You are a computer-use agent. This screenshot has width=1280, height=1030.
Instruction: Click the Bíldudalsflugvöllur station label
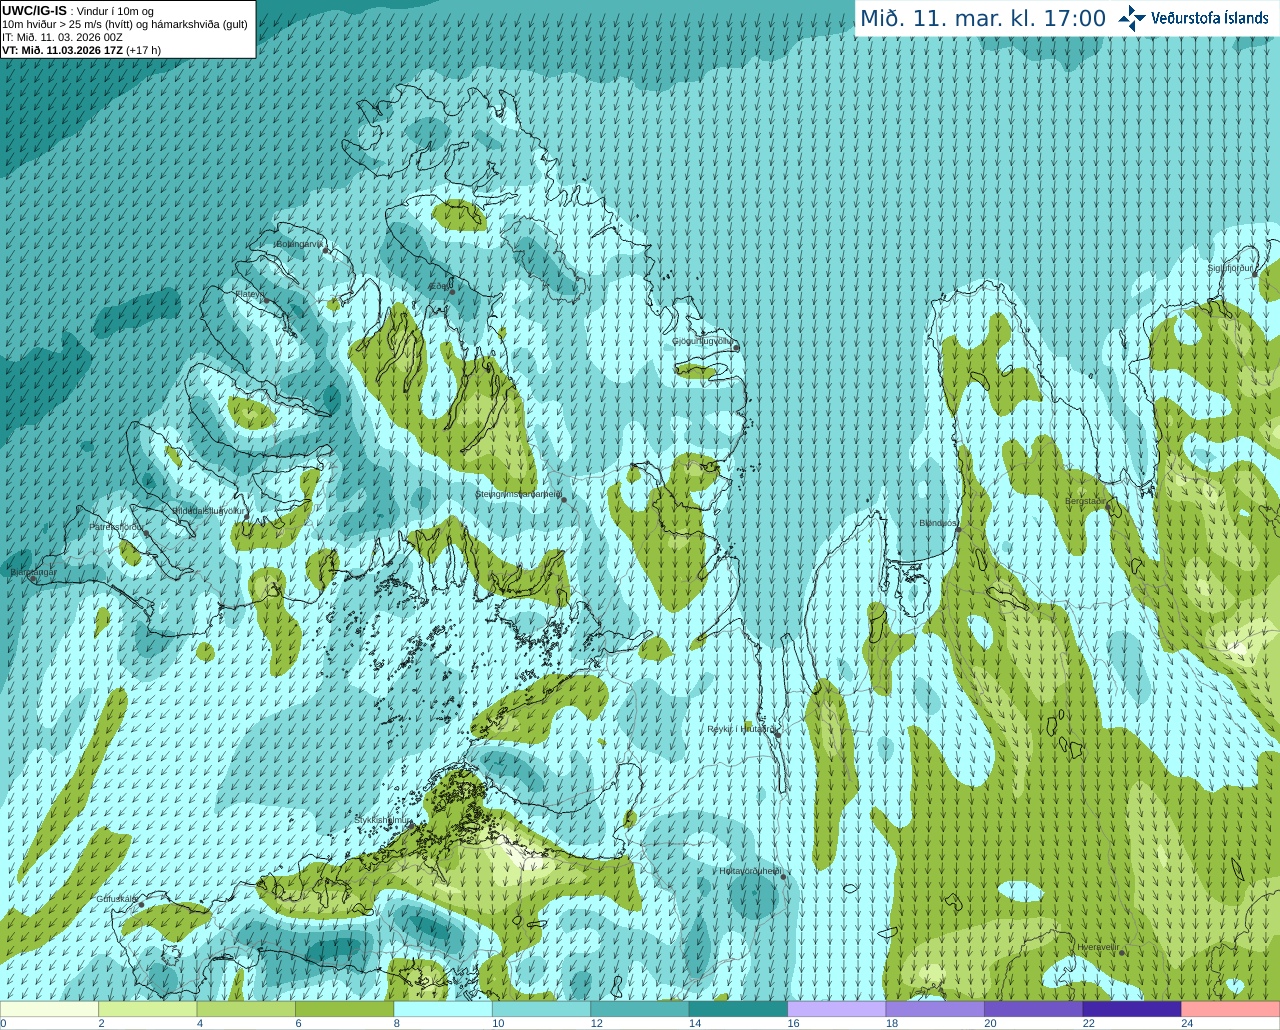[208, 510]
